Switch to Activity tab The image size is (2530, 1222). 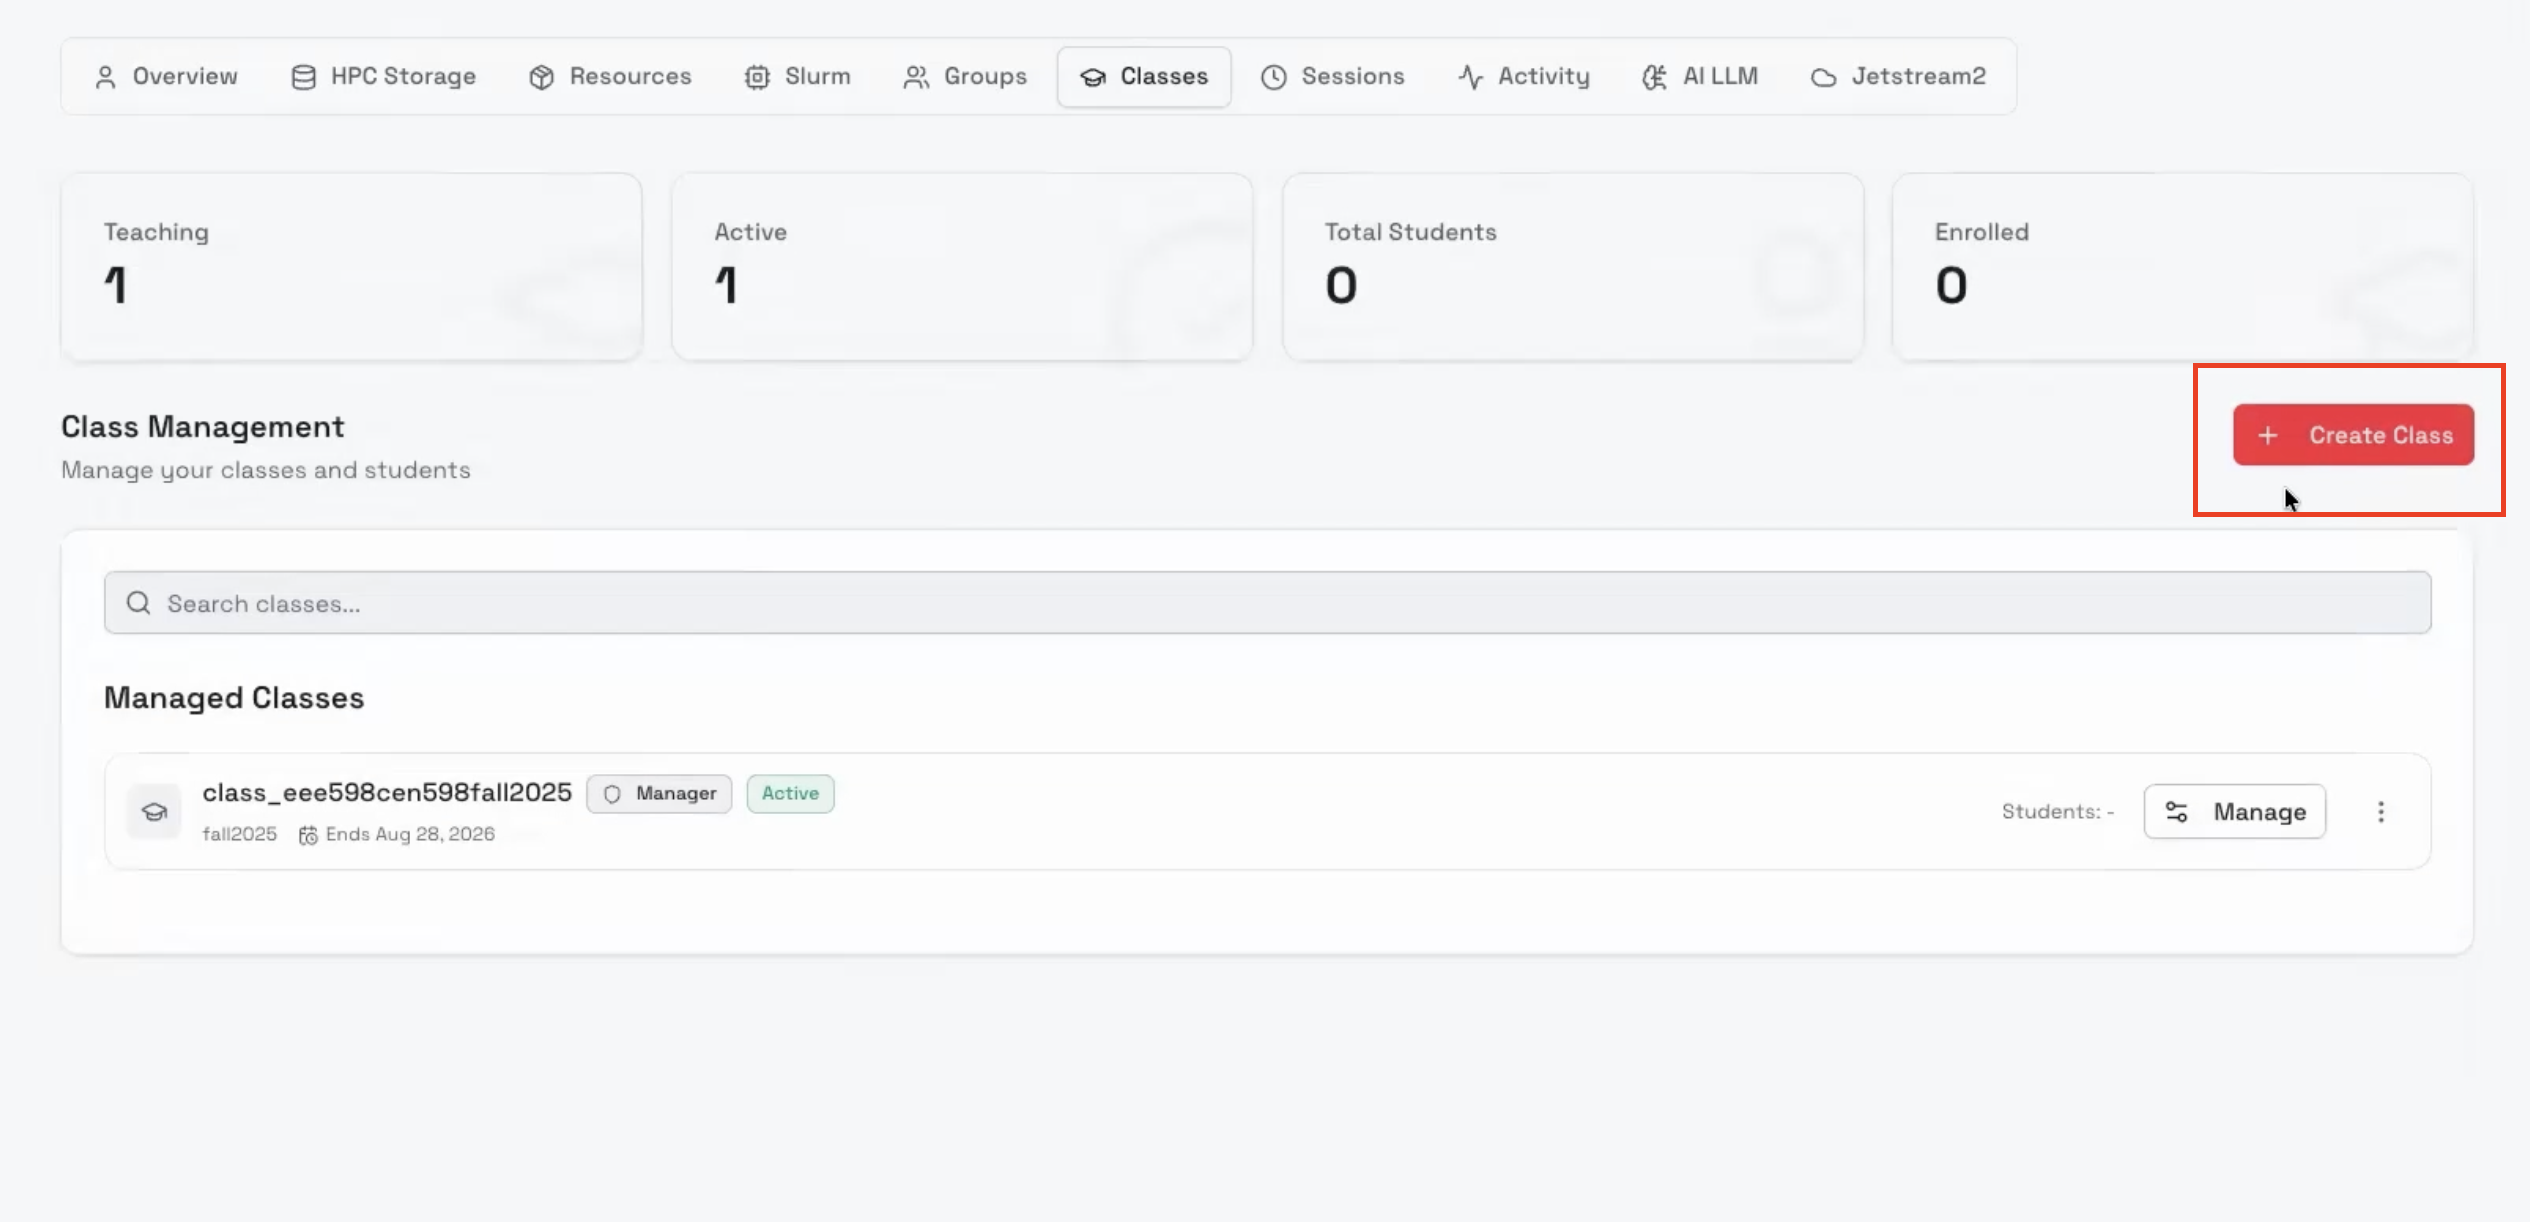pos(1523,77)
